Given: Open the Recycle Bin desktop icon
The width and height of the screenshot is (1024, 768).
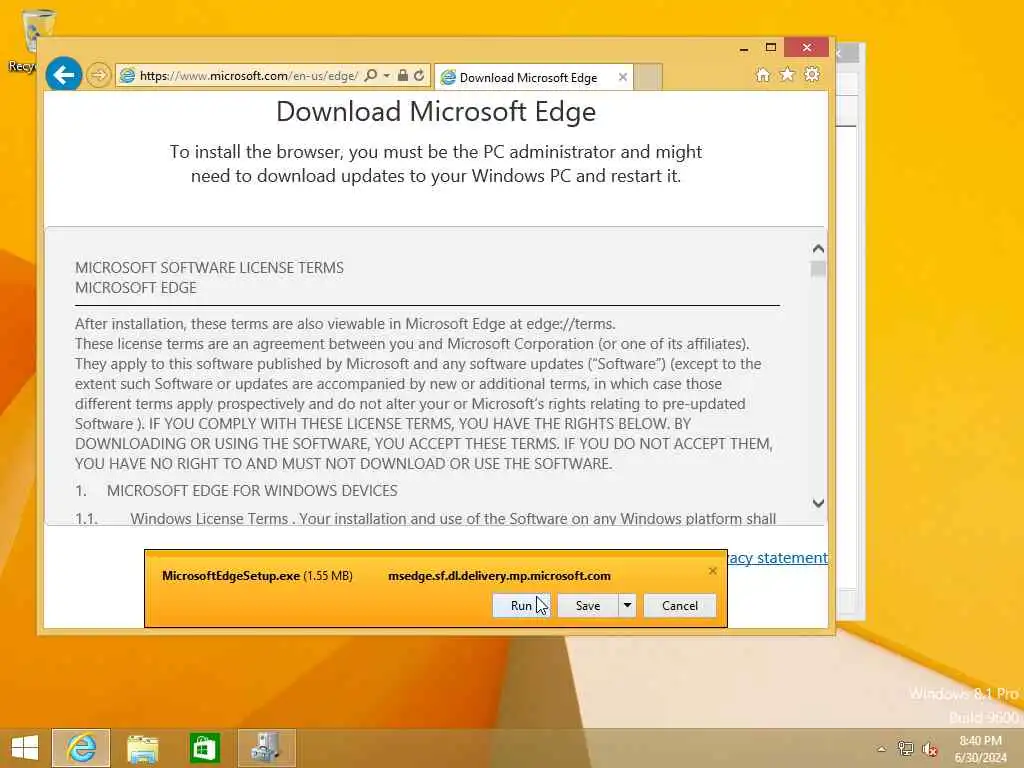Looking at the screenshot, I should click(x=26, y=40).
